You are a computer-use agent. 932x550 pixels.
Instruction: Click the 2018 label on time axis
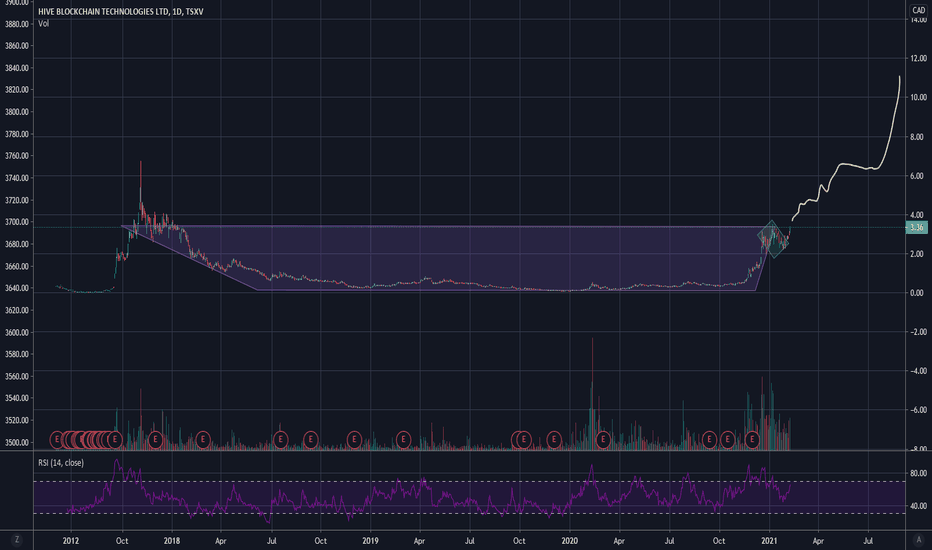pos(172,540)
